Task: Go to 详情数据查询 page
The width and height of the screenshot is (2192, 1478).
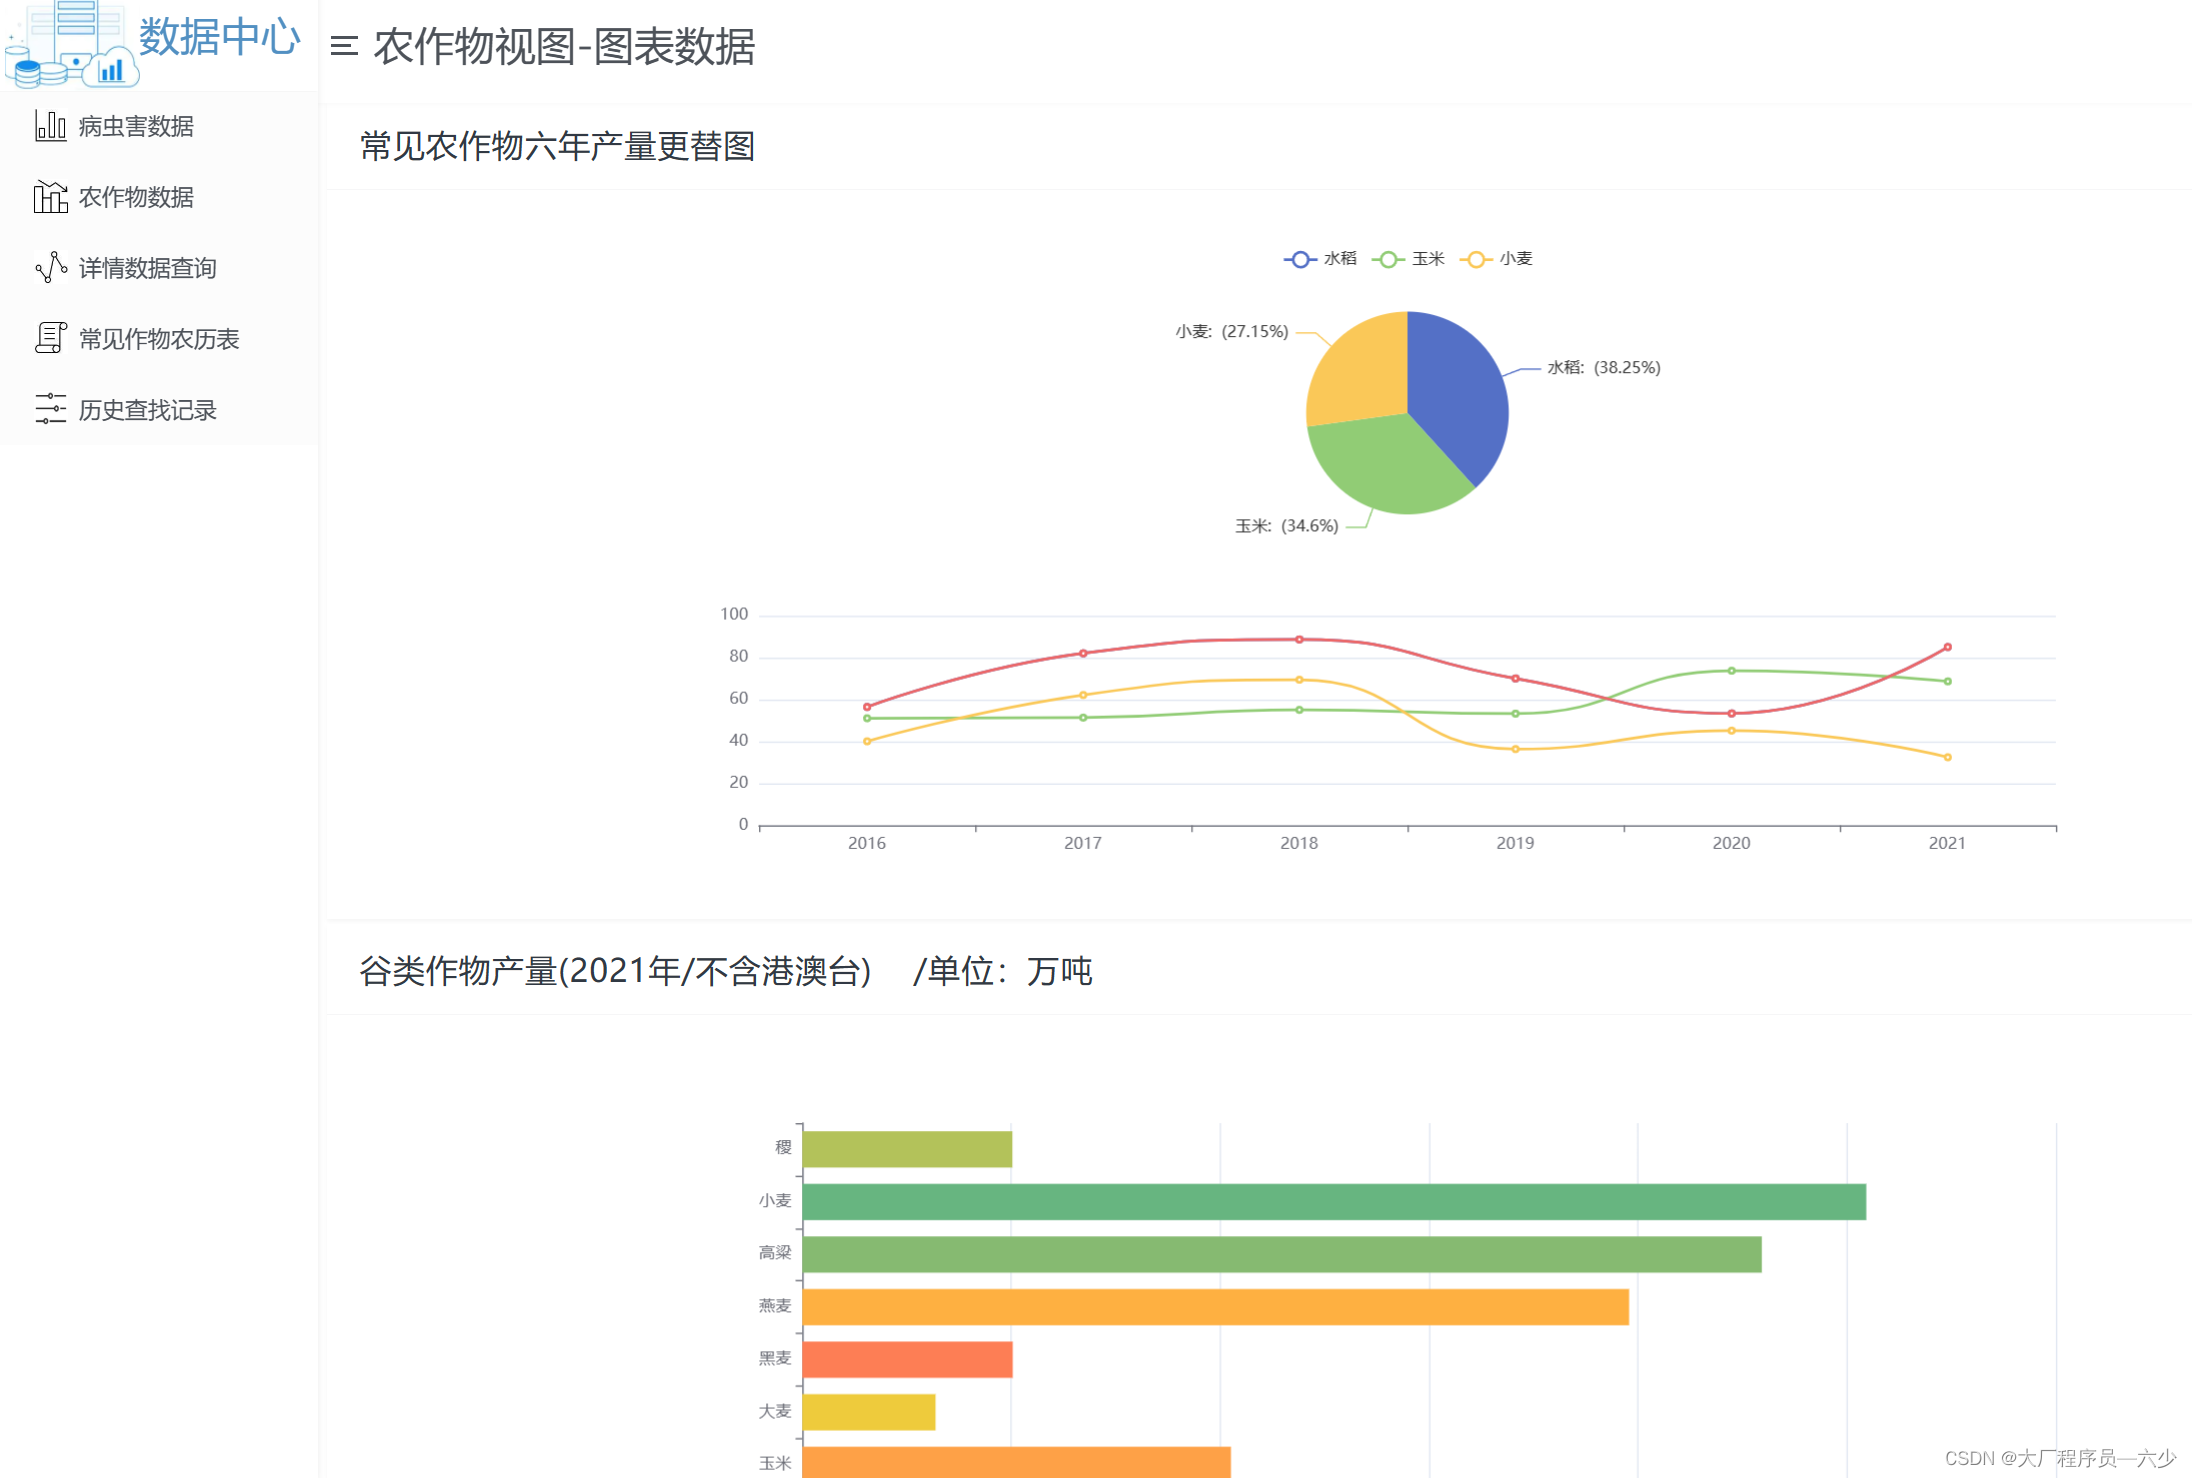Action: 147,268
